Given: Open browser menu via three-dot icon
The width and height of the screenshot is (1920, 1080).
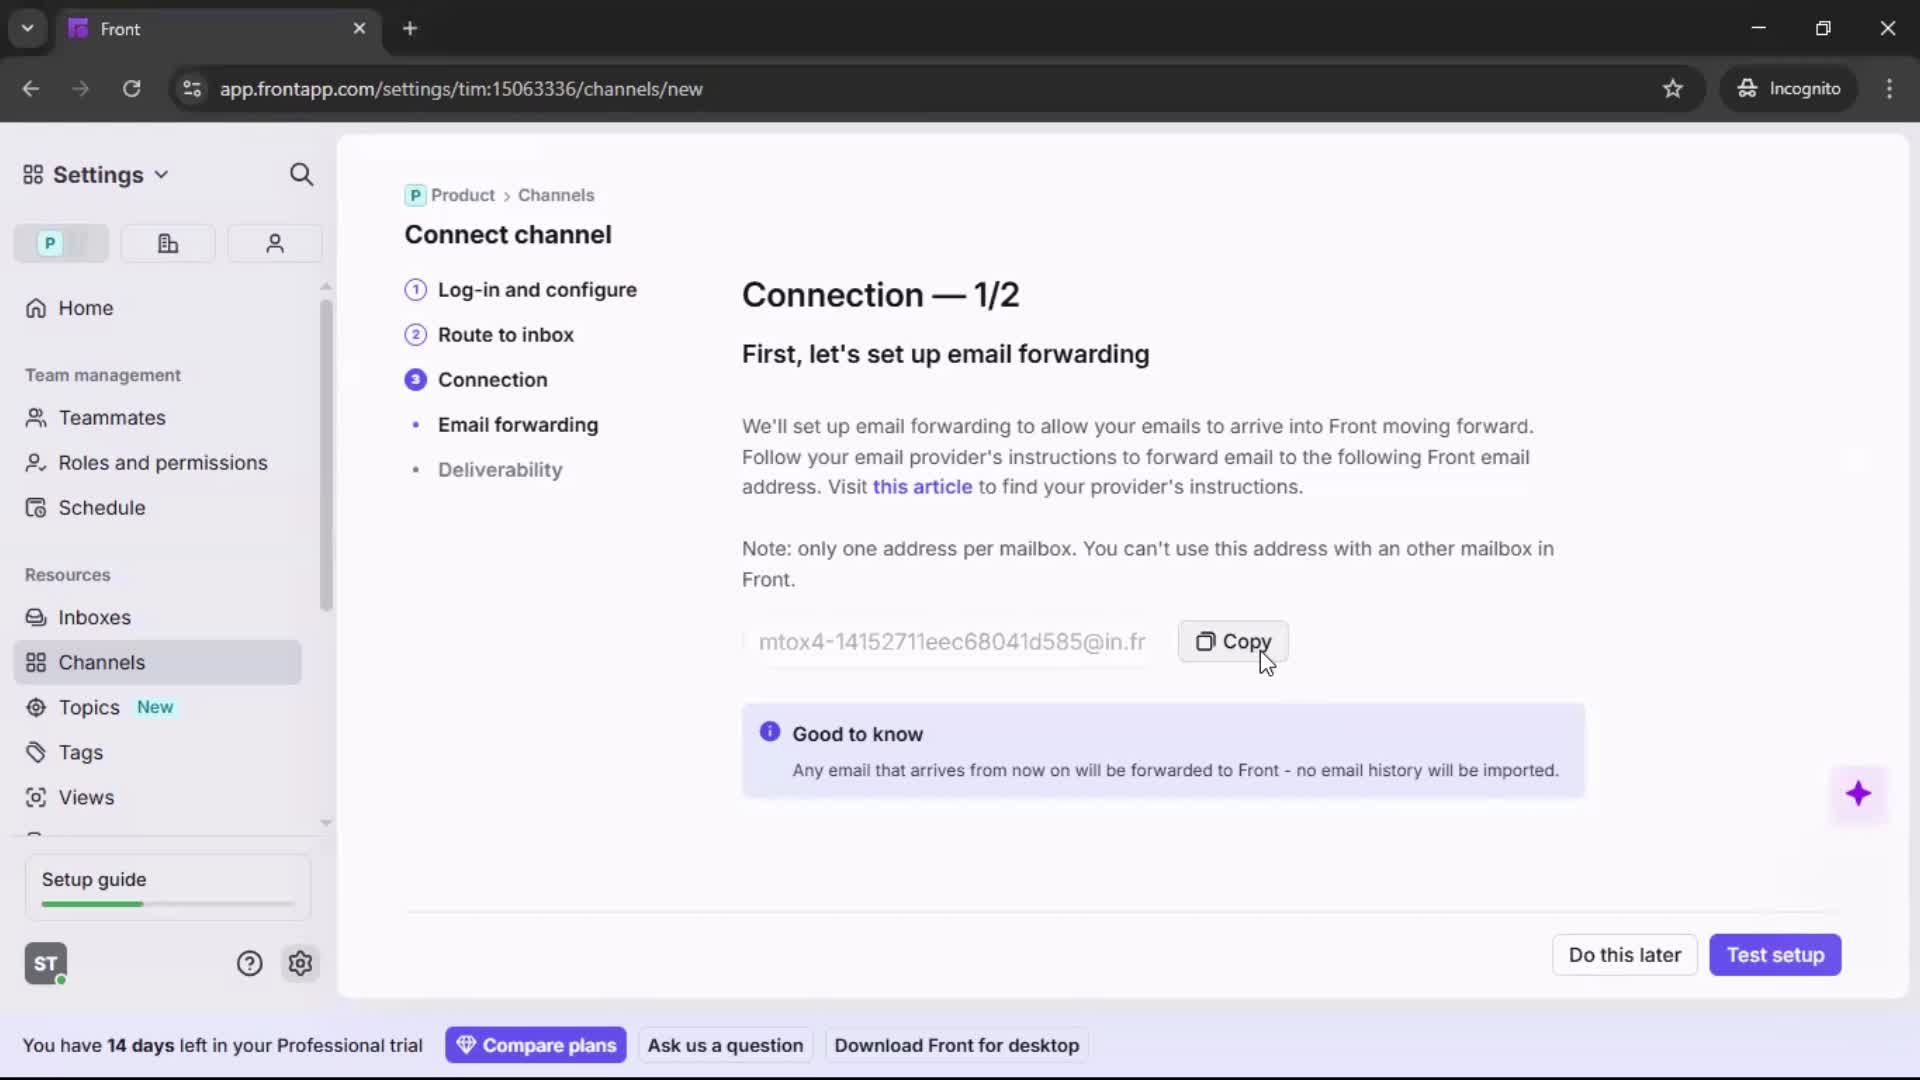Looking at the screenshot, I should click(x=1889, y=88).
